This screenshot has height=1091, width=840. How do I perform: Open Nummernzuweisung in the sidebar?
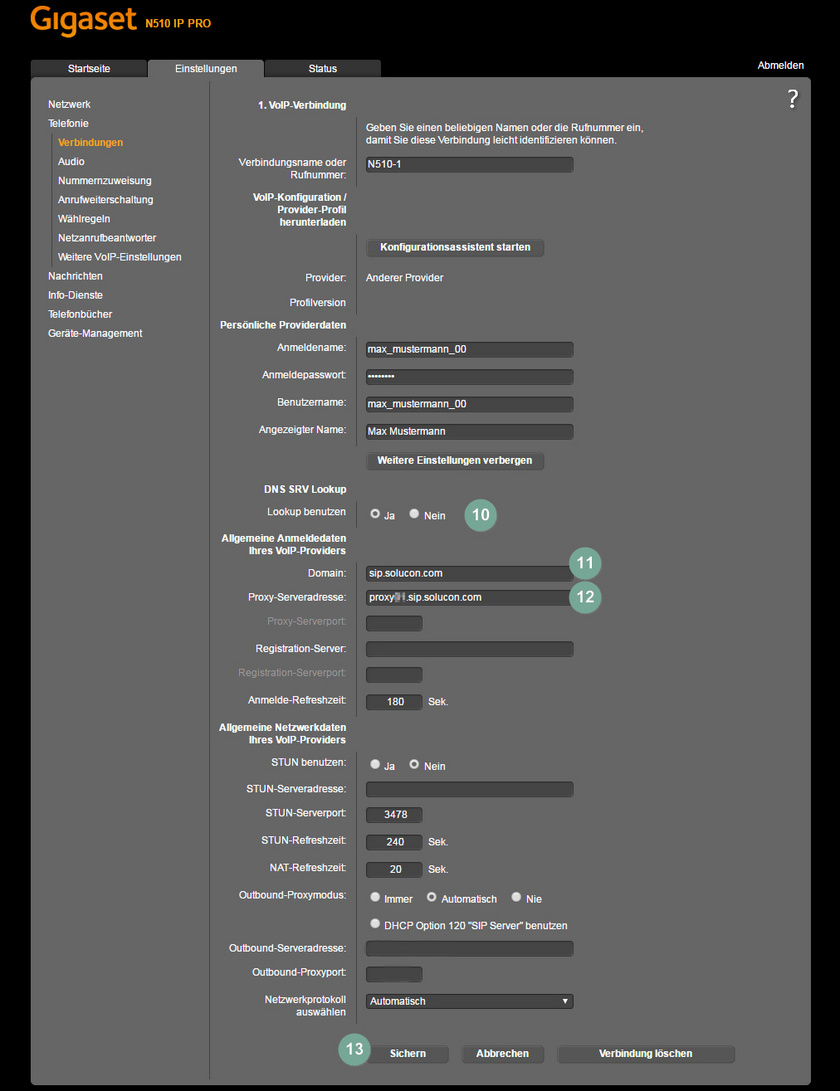coord(105,181)
